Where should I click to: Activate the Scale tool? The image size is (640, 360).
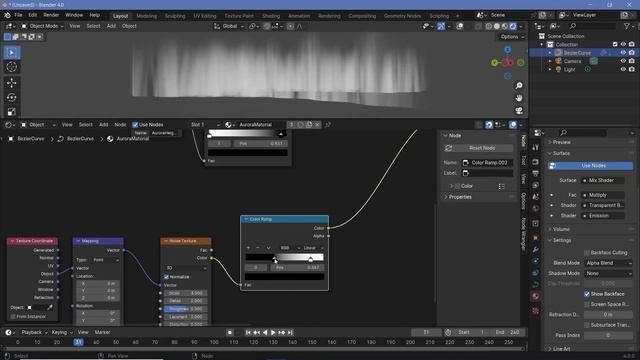click(11, 111)
